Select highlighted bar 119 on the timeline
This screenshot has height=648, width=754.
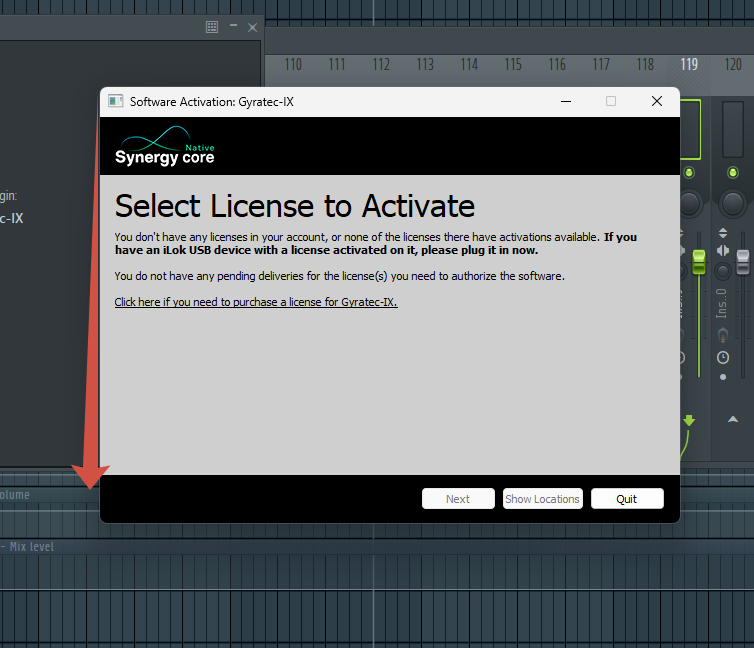tap(689, 64)
